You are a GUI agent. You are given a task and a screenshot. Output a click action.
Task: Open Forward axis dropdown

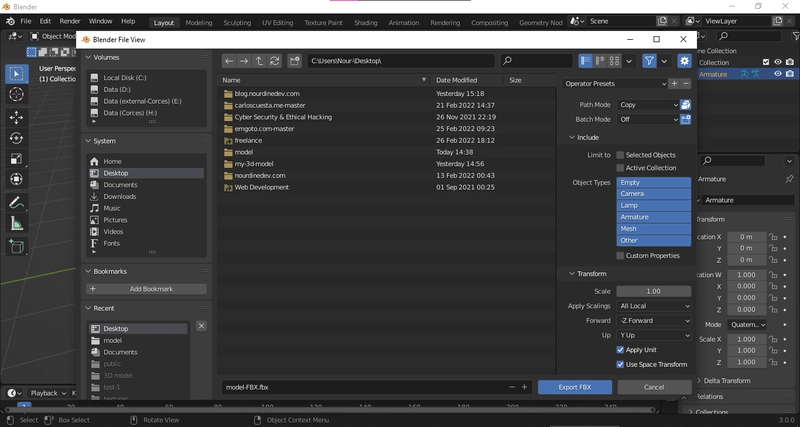click(654, 321)
